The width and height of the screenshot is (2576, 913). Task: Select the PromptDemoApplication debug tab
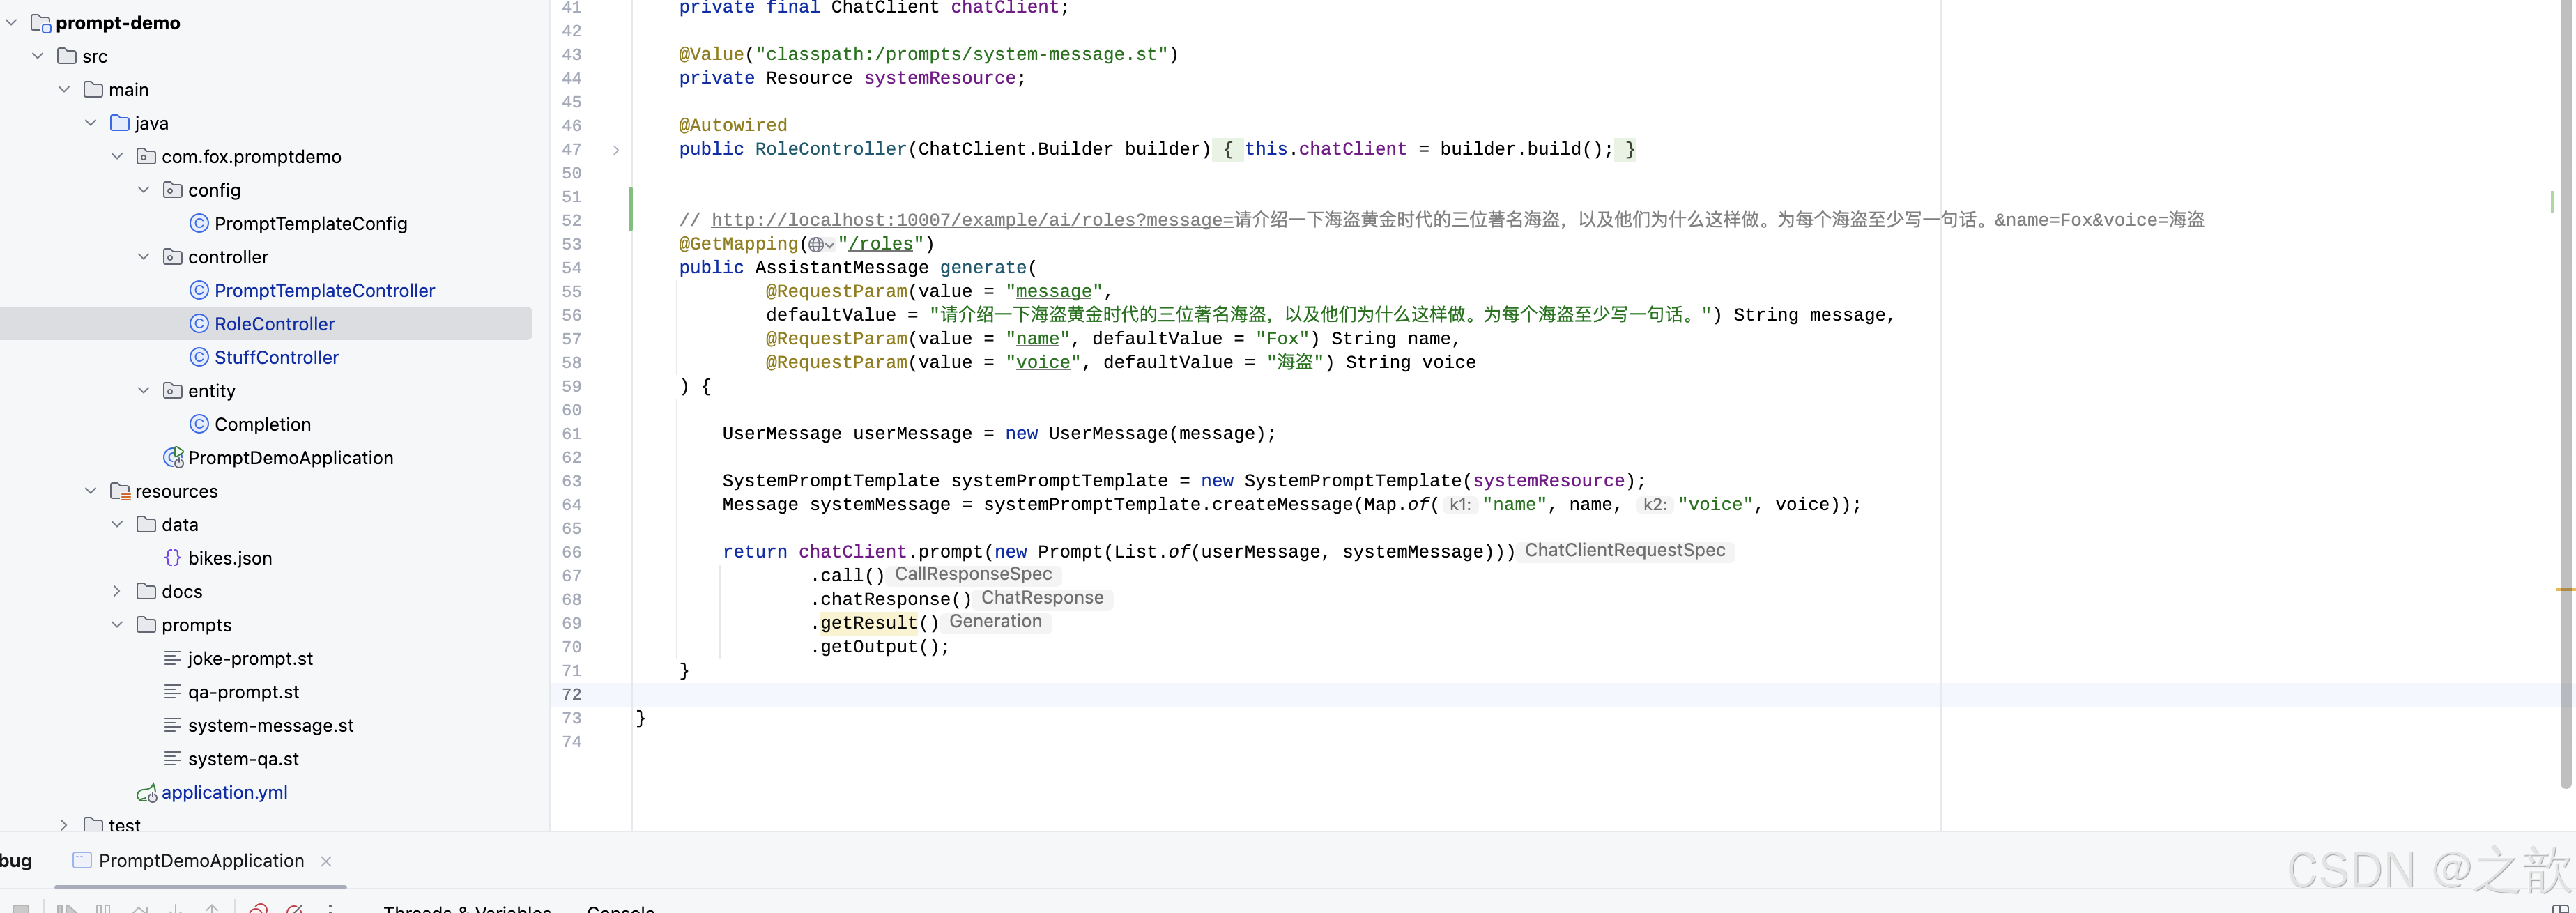point(200,861)
